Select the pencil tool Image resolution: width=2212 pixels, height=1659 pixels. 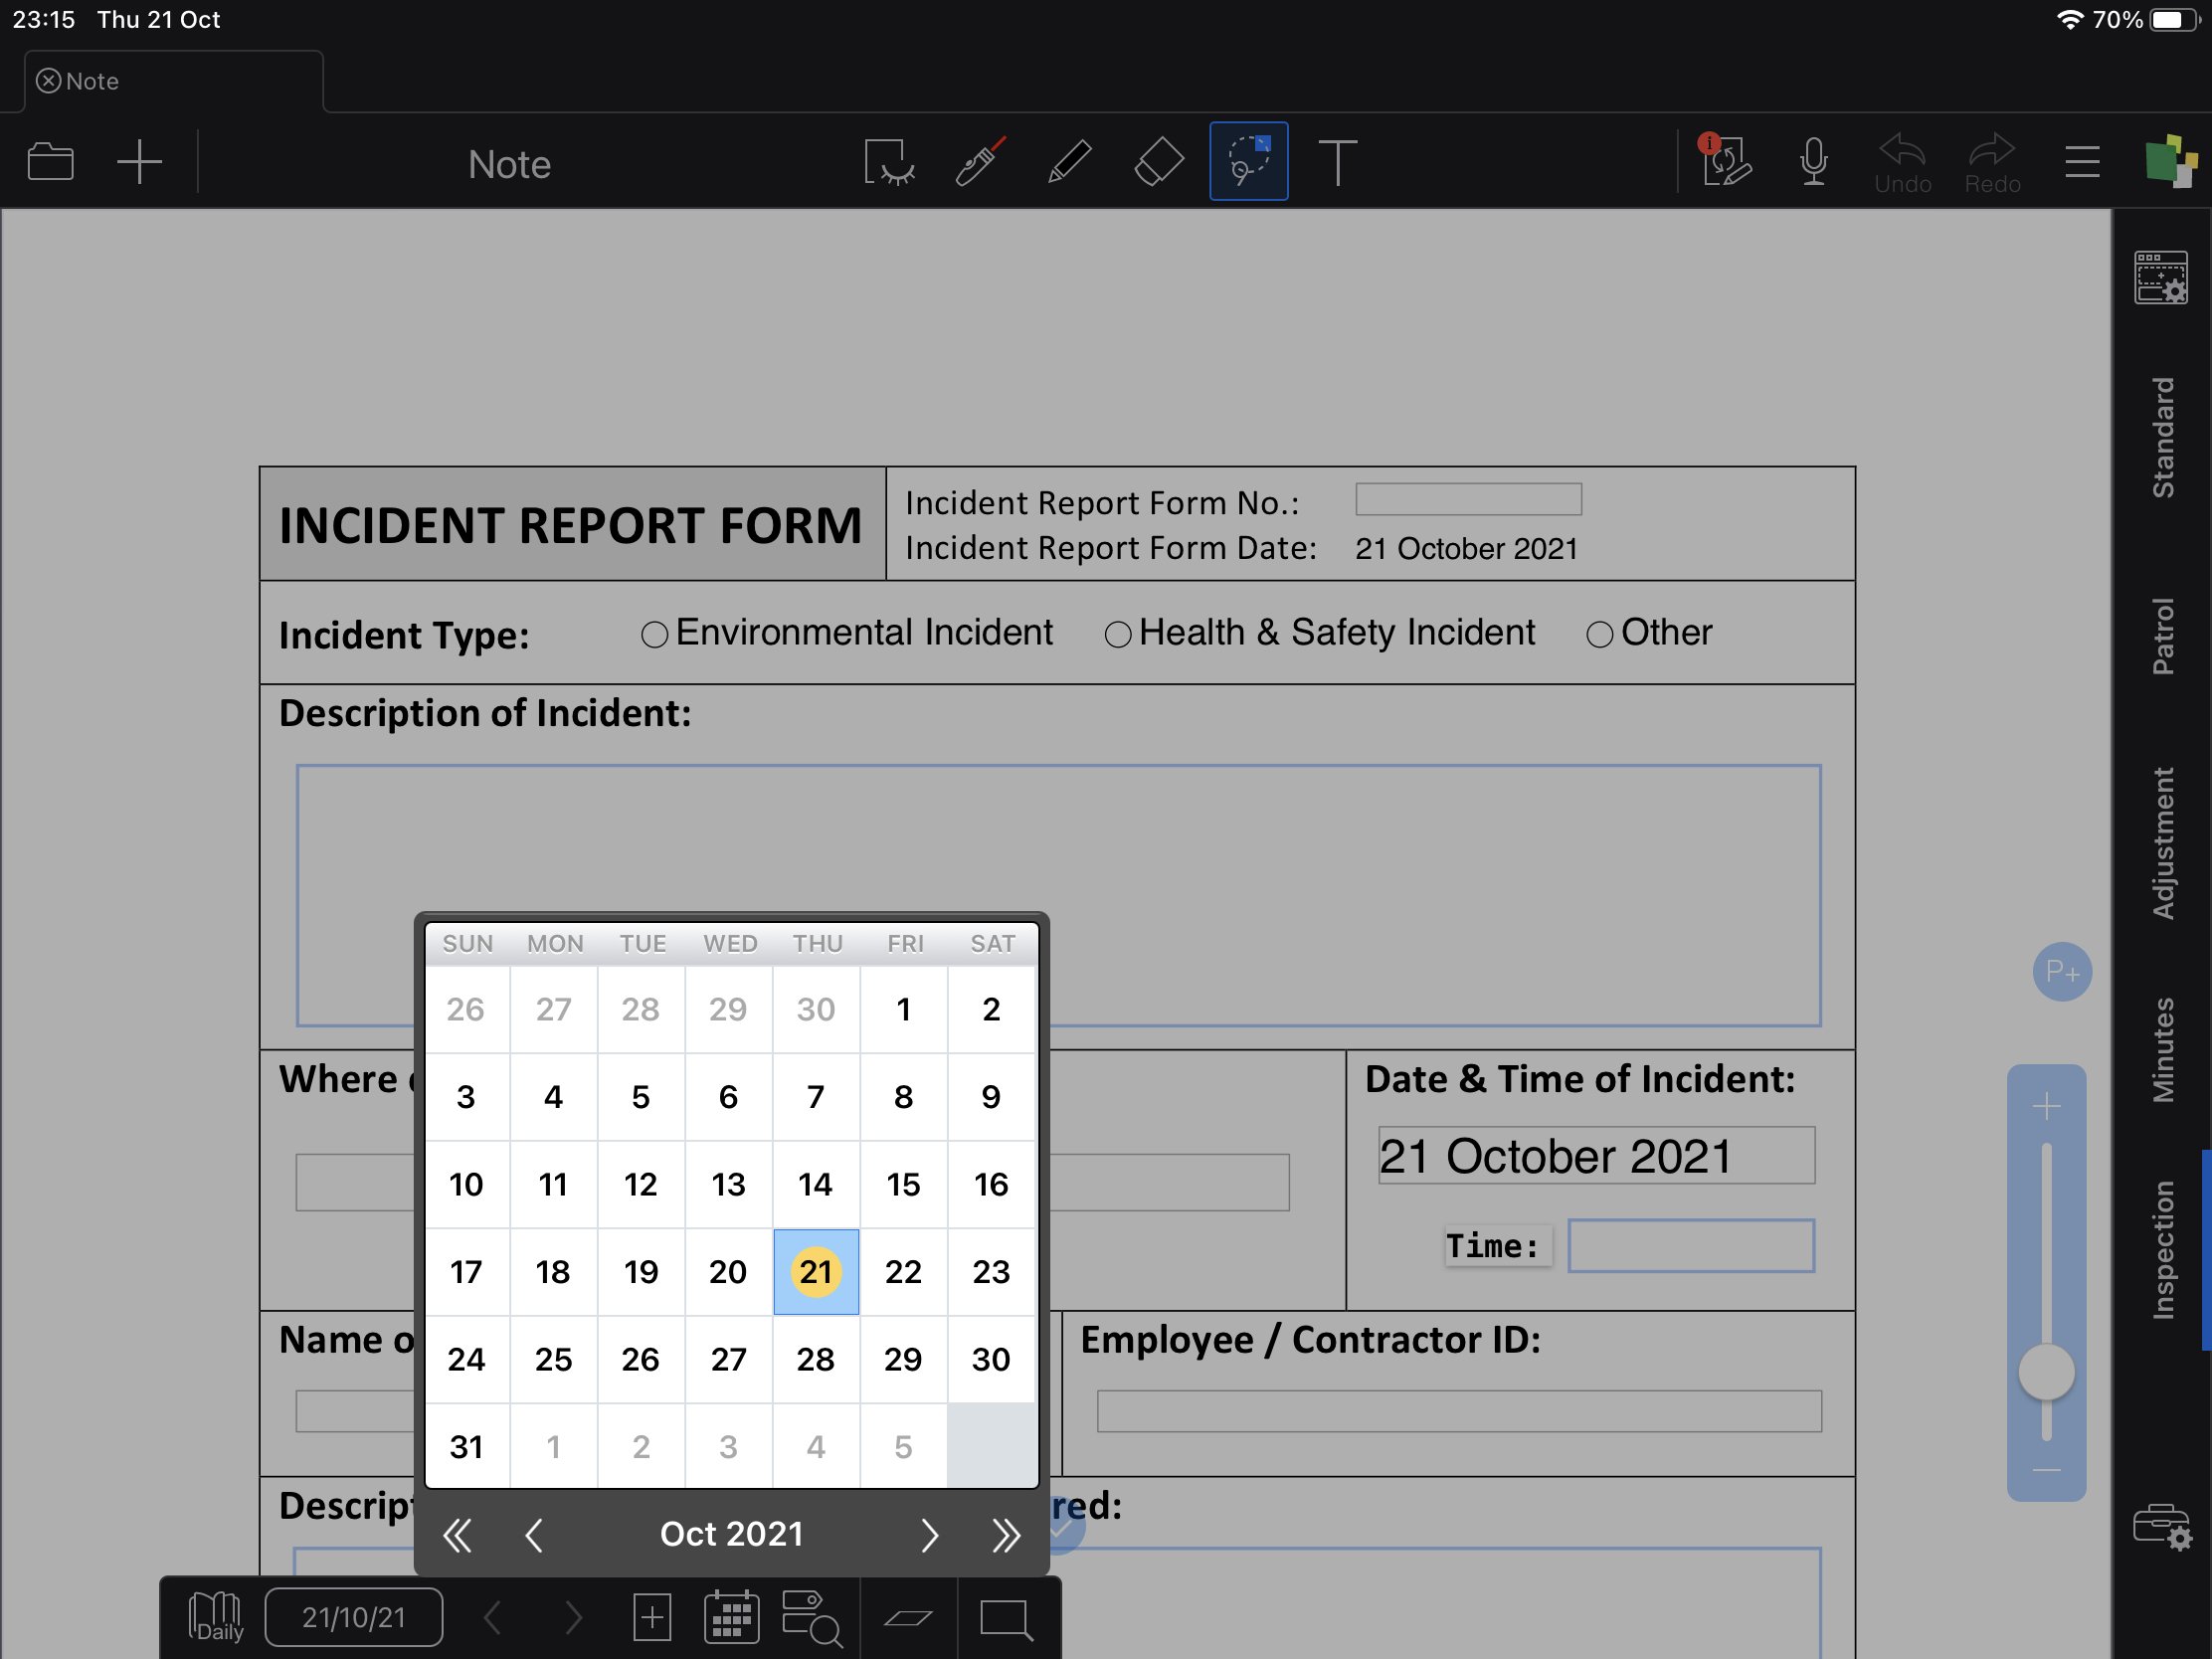1069,162
